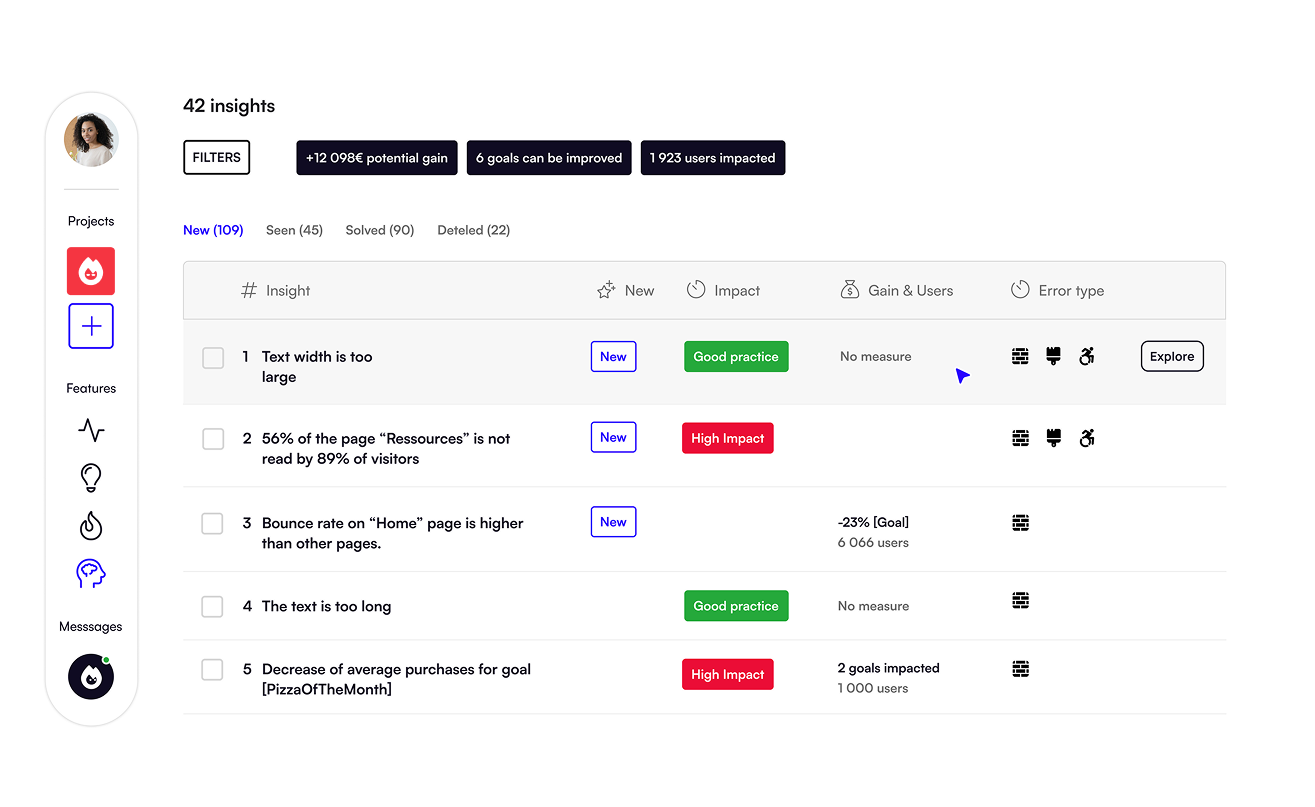The height and width of the screenshot is (807, 1315).
Task: Click brick wall icon in PizzaOfTheMonth row
Action: point(1020,669)
